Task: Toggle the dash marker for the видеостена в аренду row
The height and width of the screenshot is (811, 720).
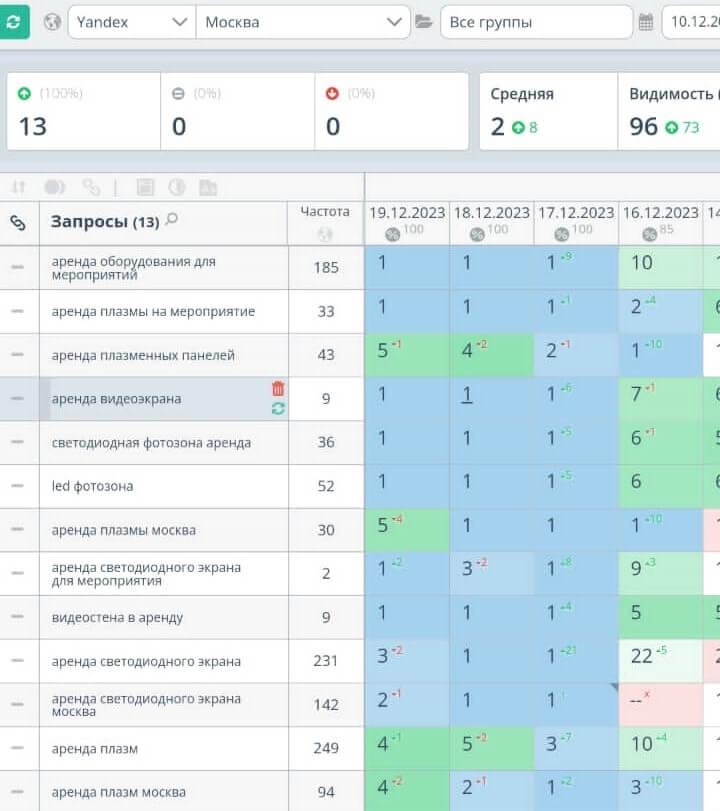Action: pyautogui.click(x=17, y=618)
